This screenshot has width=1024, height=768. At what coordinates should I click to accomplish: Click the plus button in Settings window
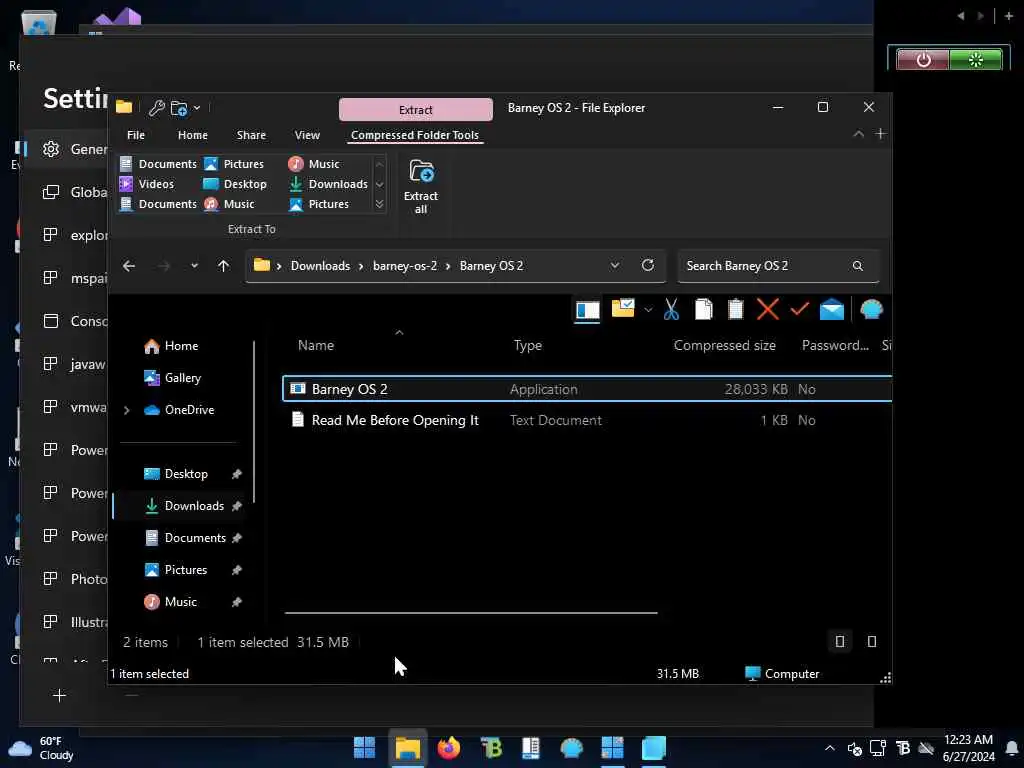[x=59, y=696]
